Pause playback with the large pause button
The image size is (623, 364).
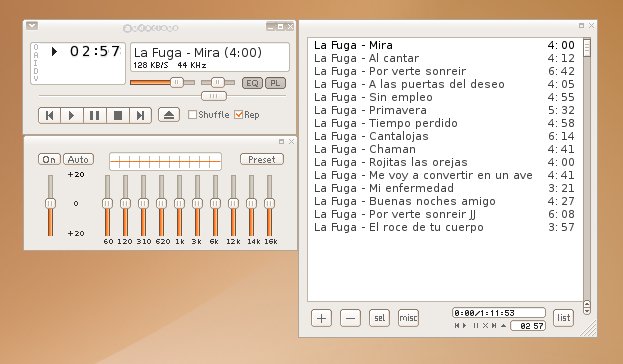pyautogui.click(x=95, y=116)
